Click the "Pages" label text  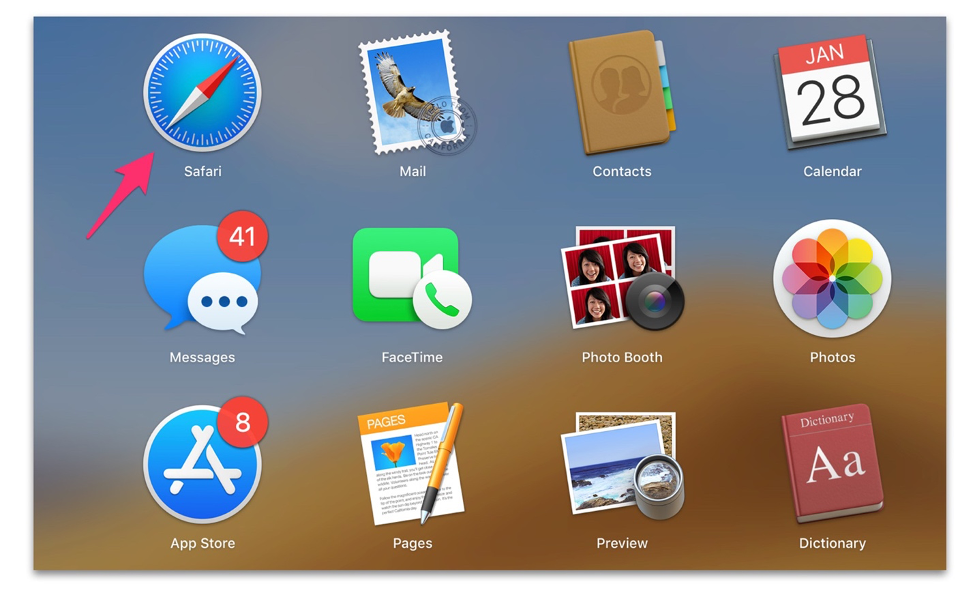(x=412, y=543)
